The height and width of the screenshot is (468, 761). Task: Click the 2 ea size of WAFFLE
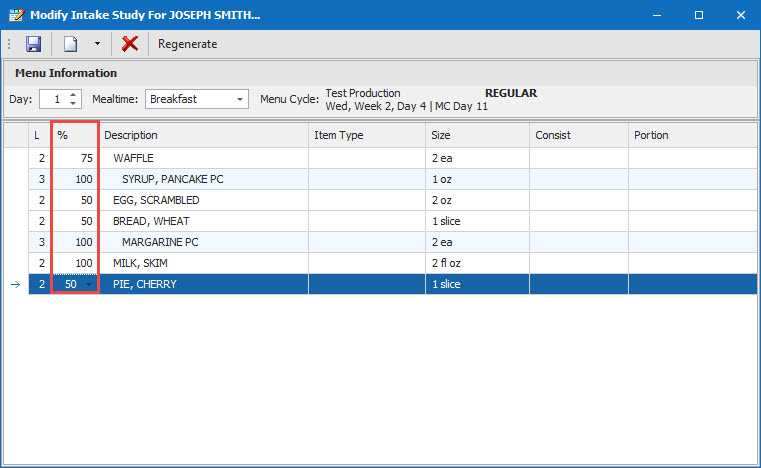(x=478, y=158)
